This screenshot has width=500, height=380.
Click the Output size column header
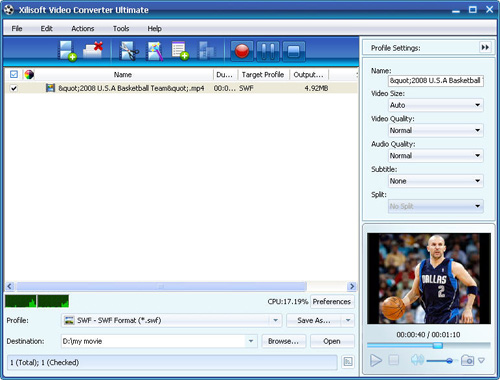click(308, 74)
